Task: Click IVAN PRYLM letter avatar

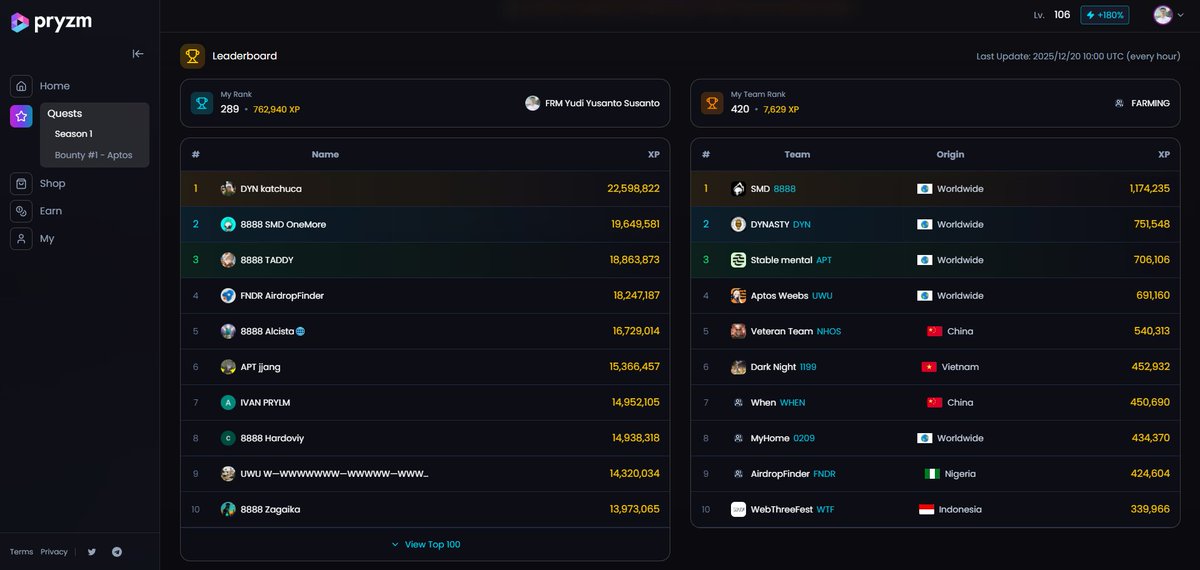Action: pos(228,402)
